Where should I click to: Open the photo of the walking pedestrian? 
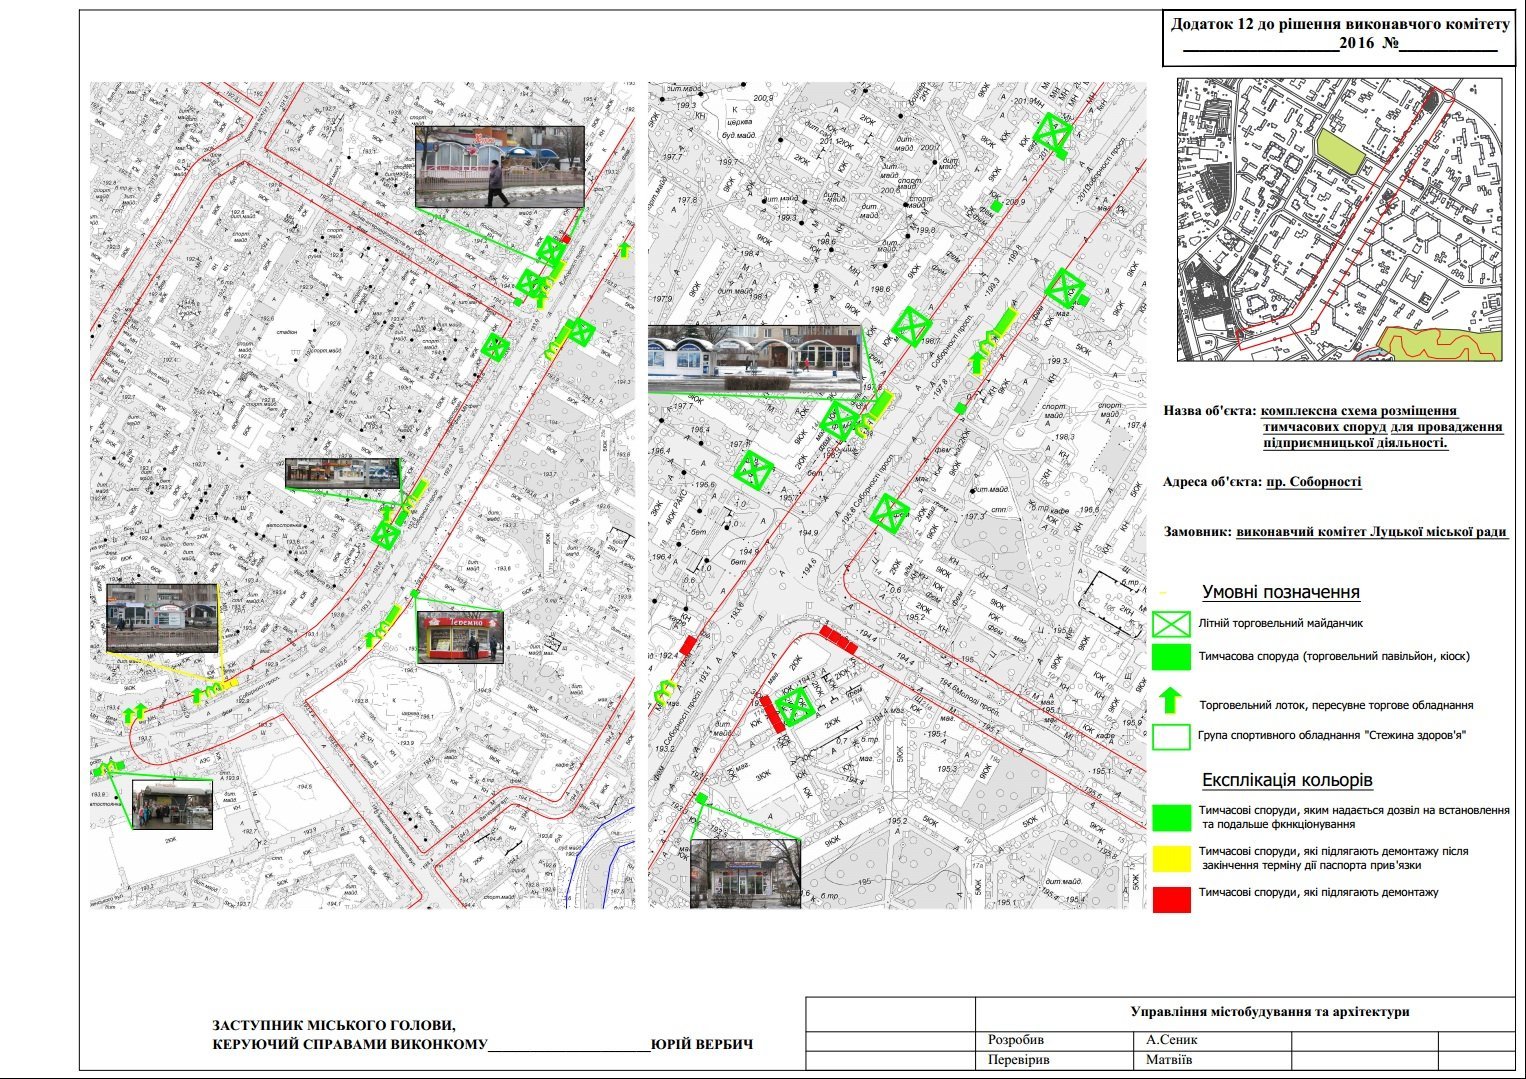pyautogui.click(x=499, y=167)
